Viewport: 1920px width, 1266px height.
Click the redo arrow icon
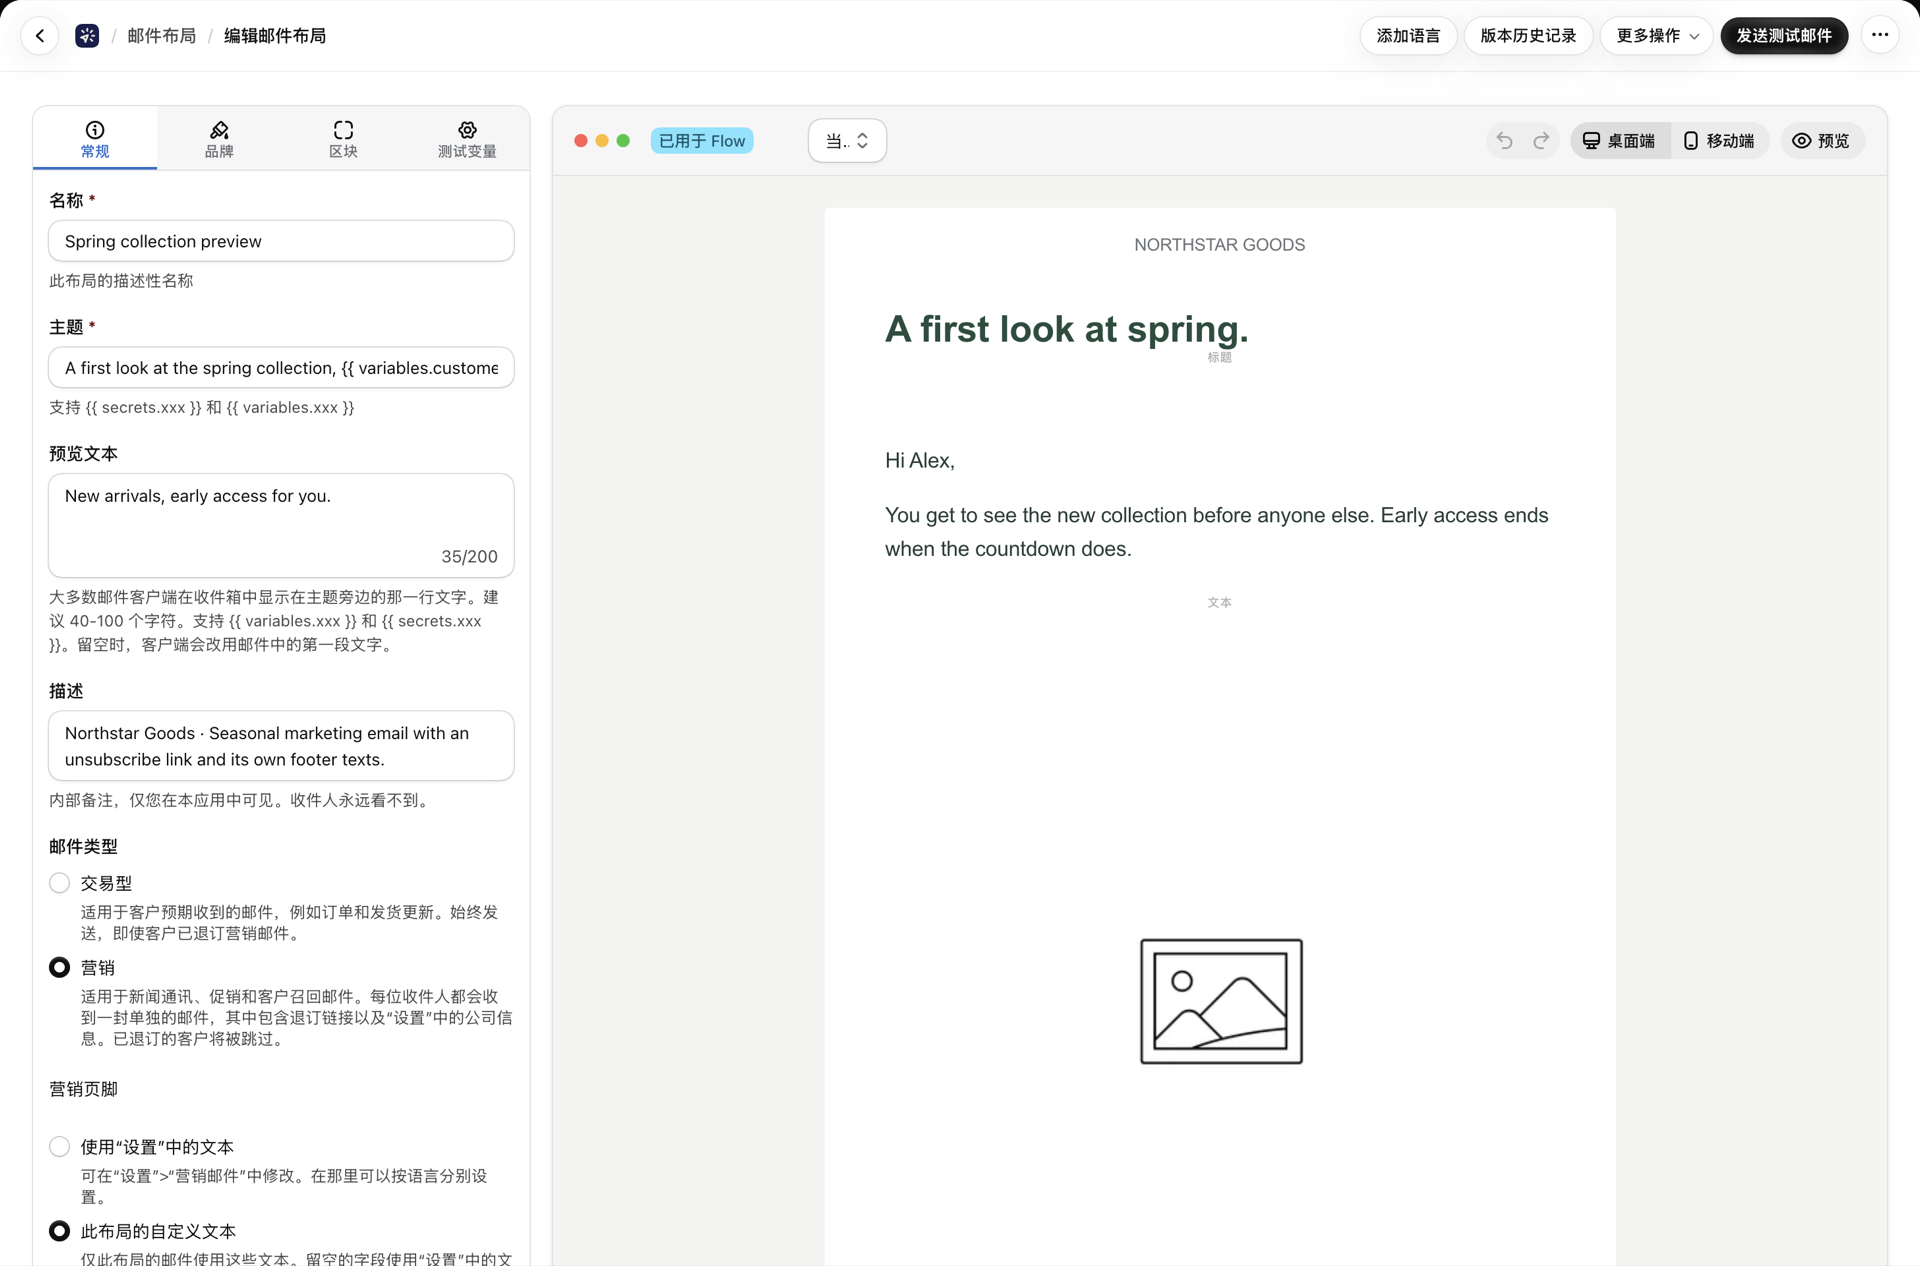pyautogui.click(x=1541, y=141)
